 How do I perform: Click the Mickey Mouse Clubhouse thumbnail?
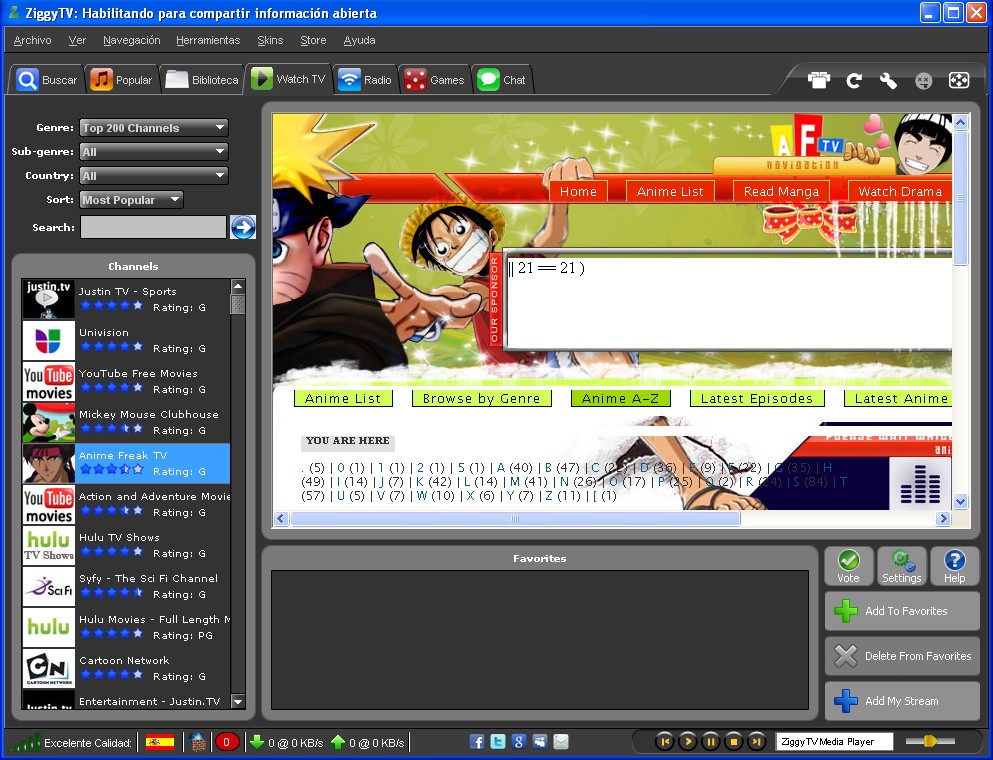pyautogui.click(x=49, y=422)
